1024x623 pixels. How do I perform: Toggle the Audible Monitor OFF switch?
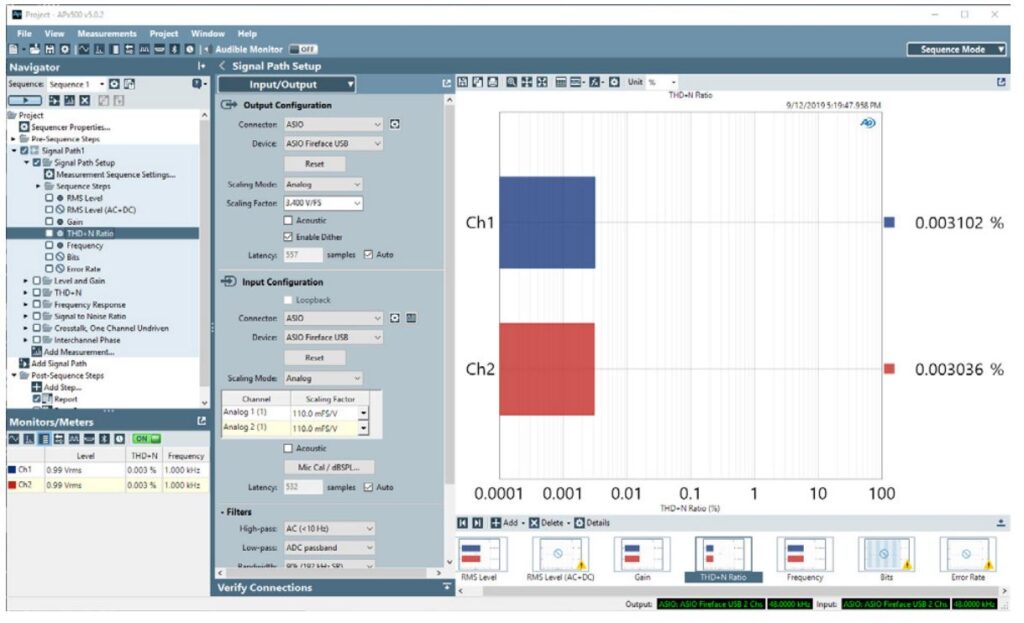(x=304, y=49)
